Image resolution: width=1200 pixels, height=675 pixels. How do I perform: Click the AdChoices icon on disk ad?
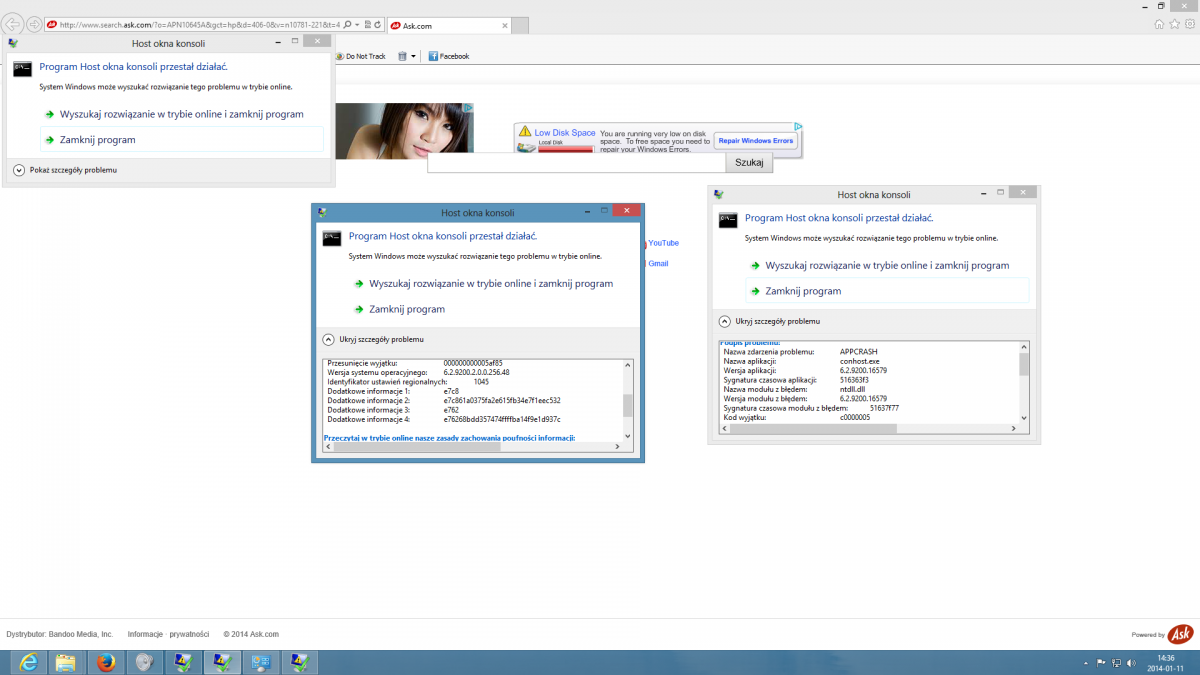click(x=798, y=127)
